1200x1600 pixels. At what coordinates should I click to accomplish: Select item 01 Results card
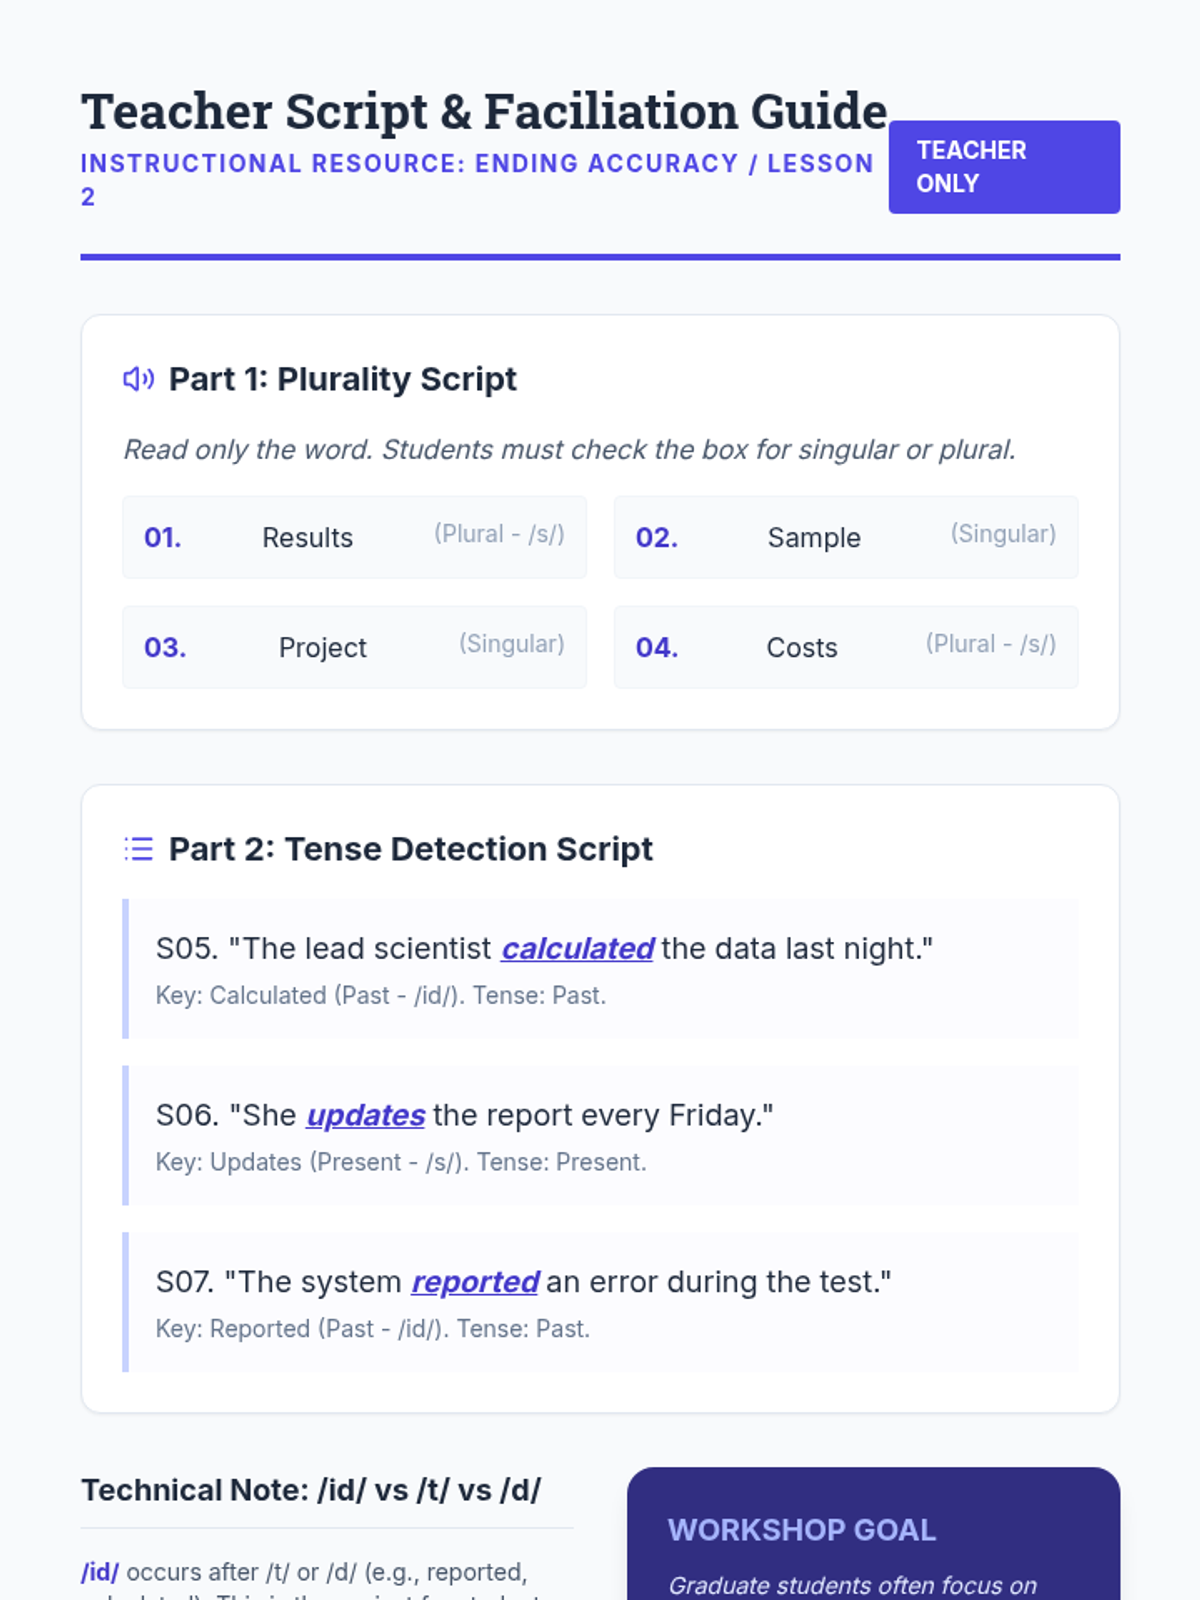pyautogui.click(x=354, y=537)
